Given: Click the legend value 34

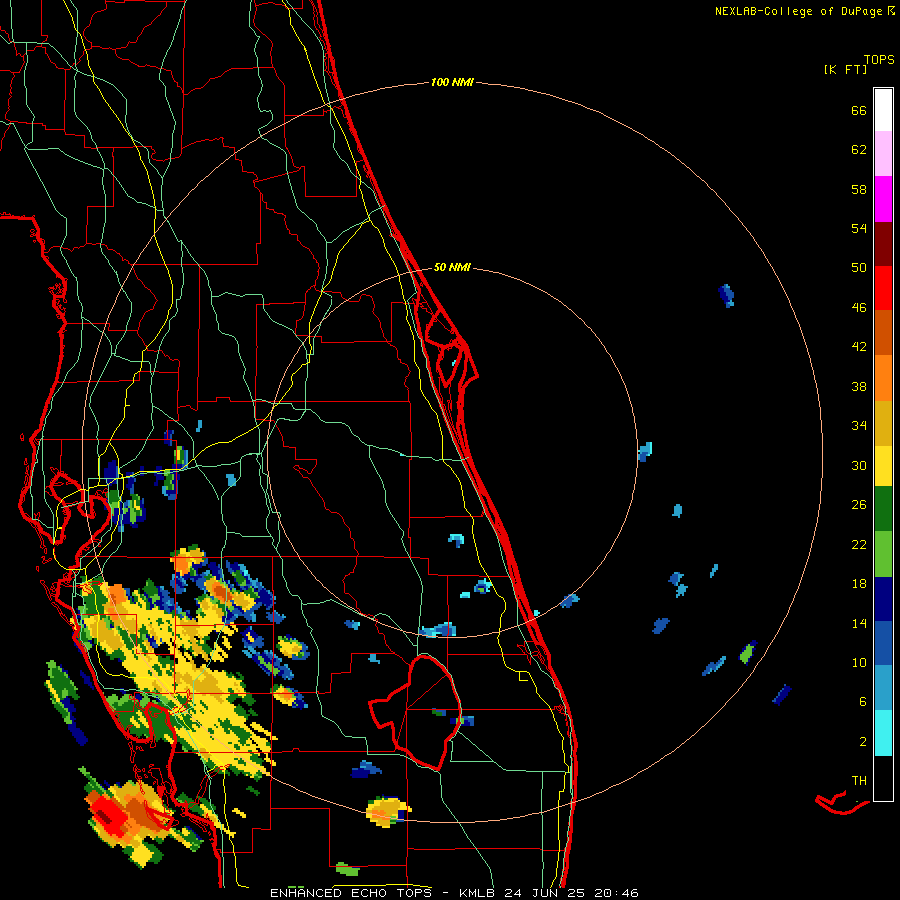Looking at the screenshot, I should tap(859, 425).
